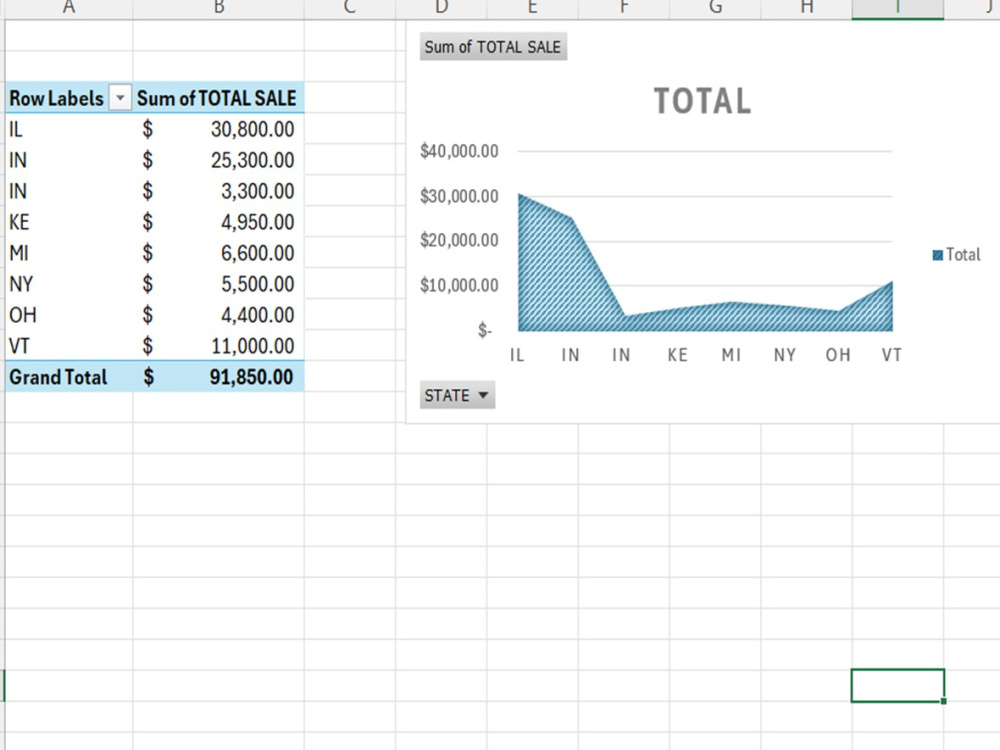The width and height of the screenshot is (1000, 750).
Task: Select column C header
Action: point(349,8)
